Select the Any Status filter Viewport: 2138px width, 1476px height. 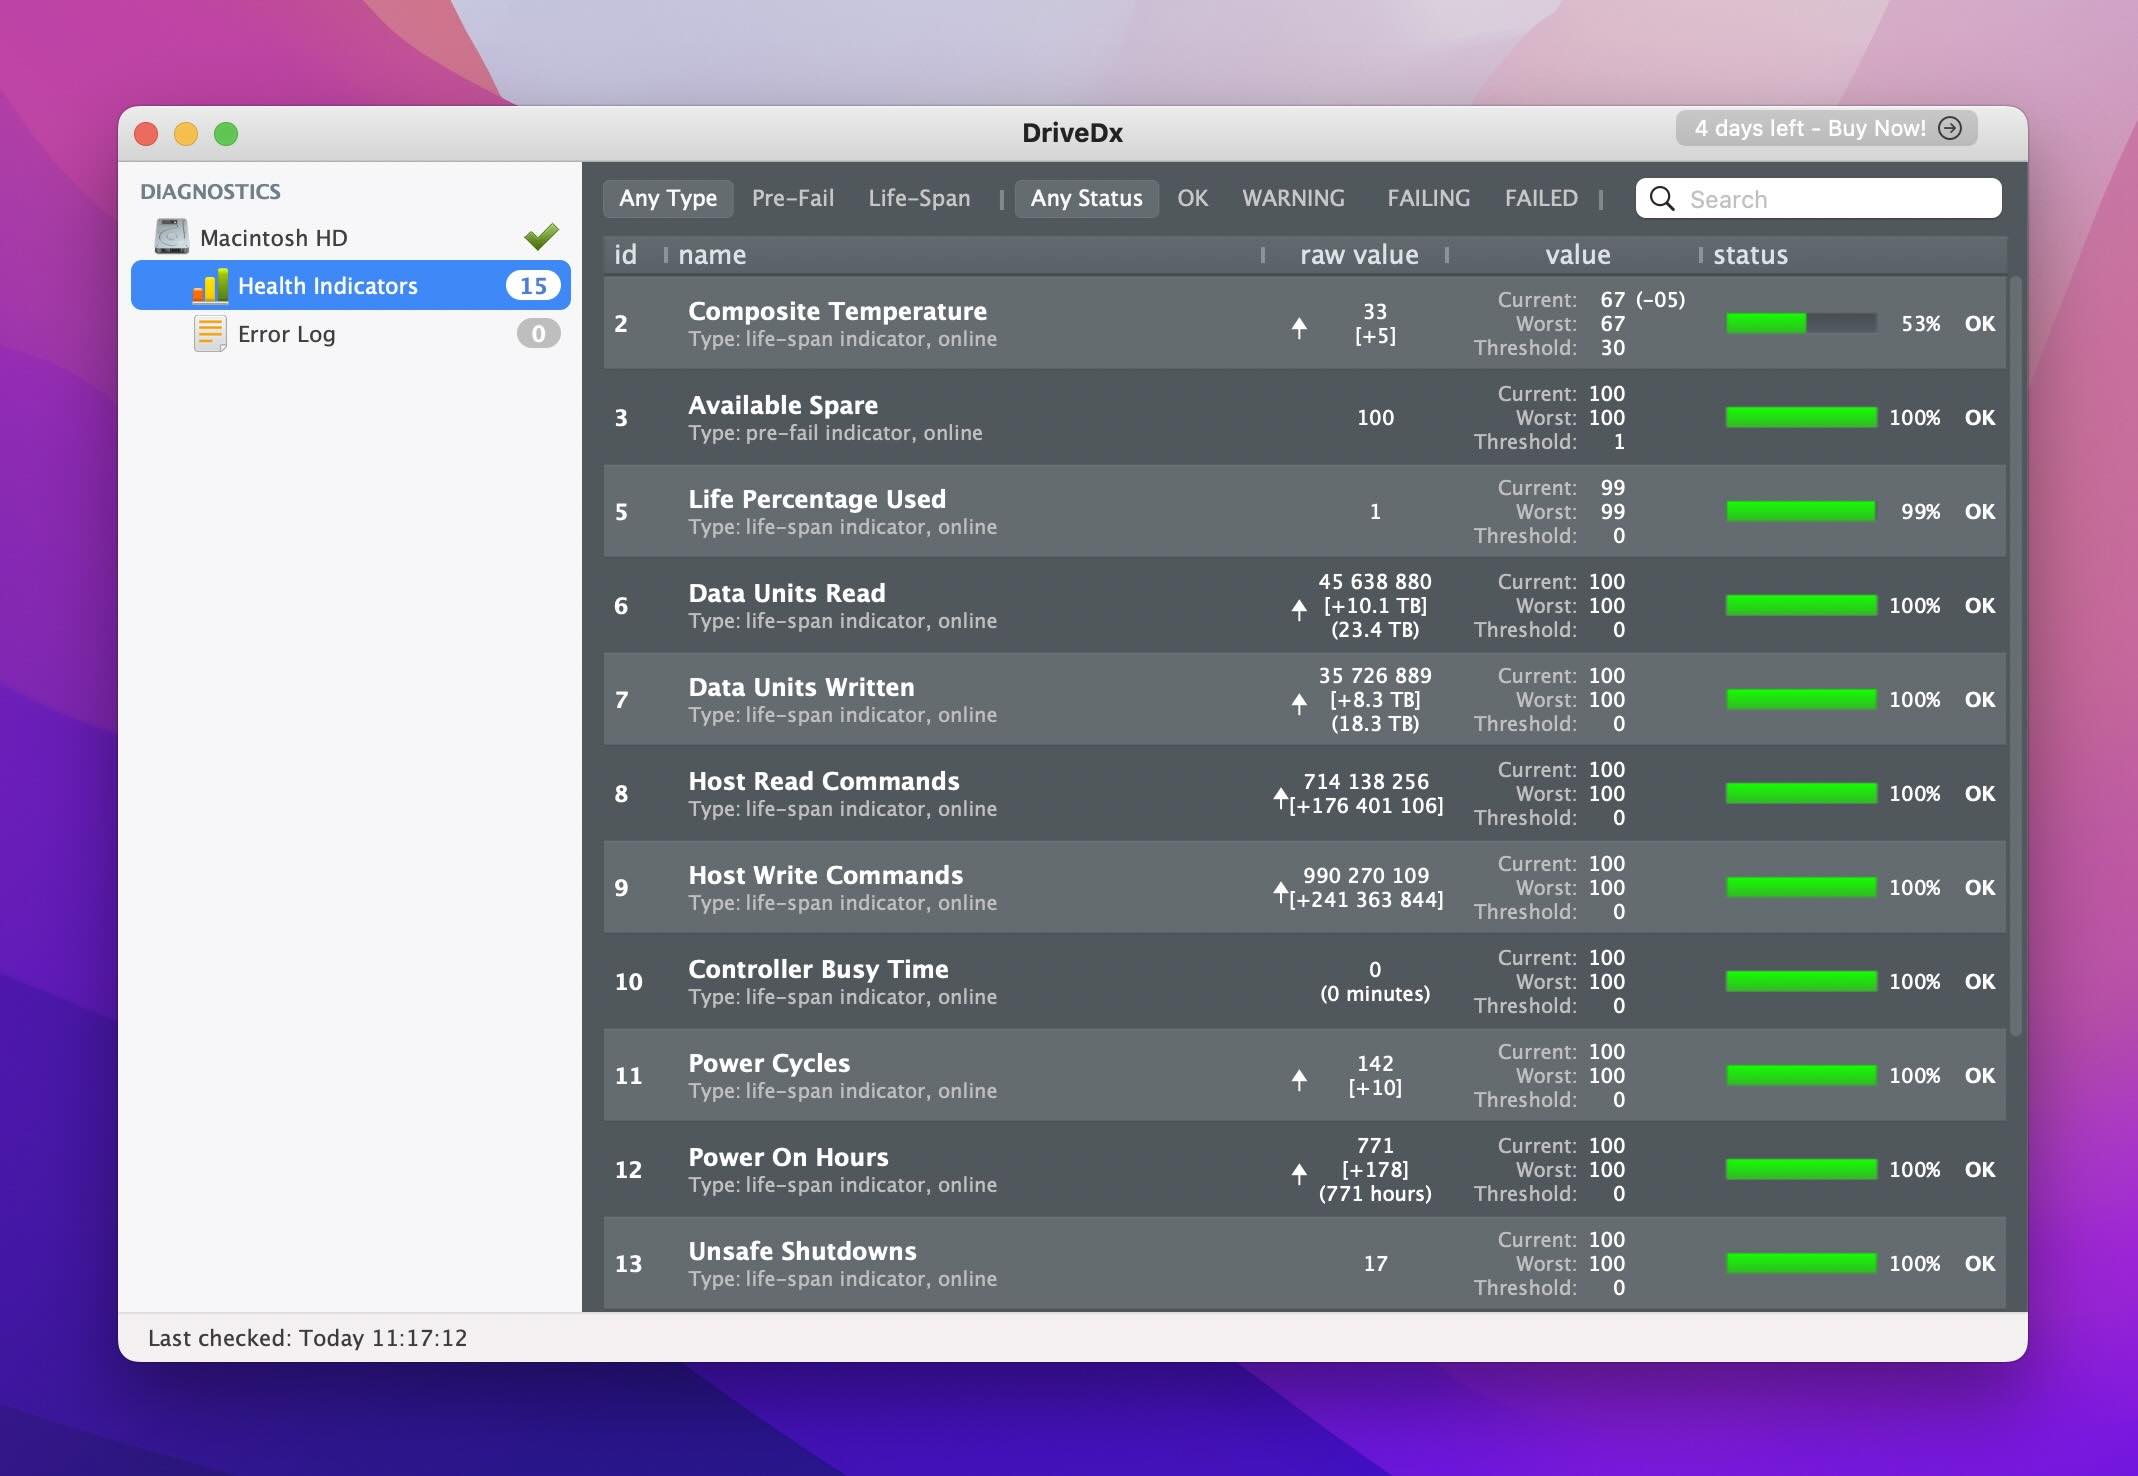[x=1086, y=198]
